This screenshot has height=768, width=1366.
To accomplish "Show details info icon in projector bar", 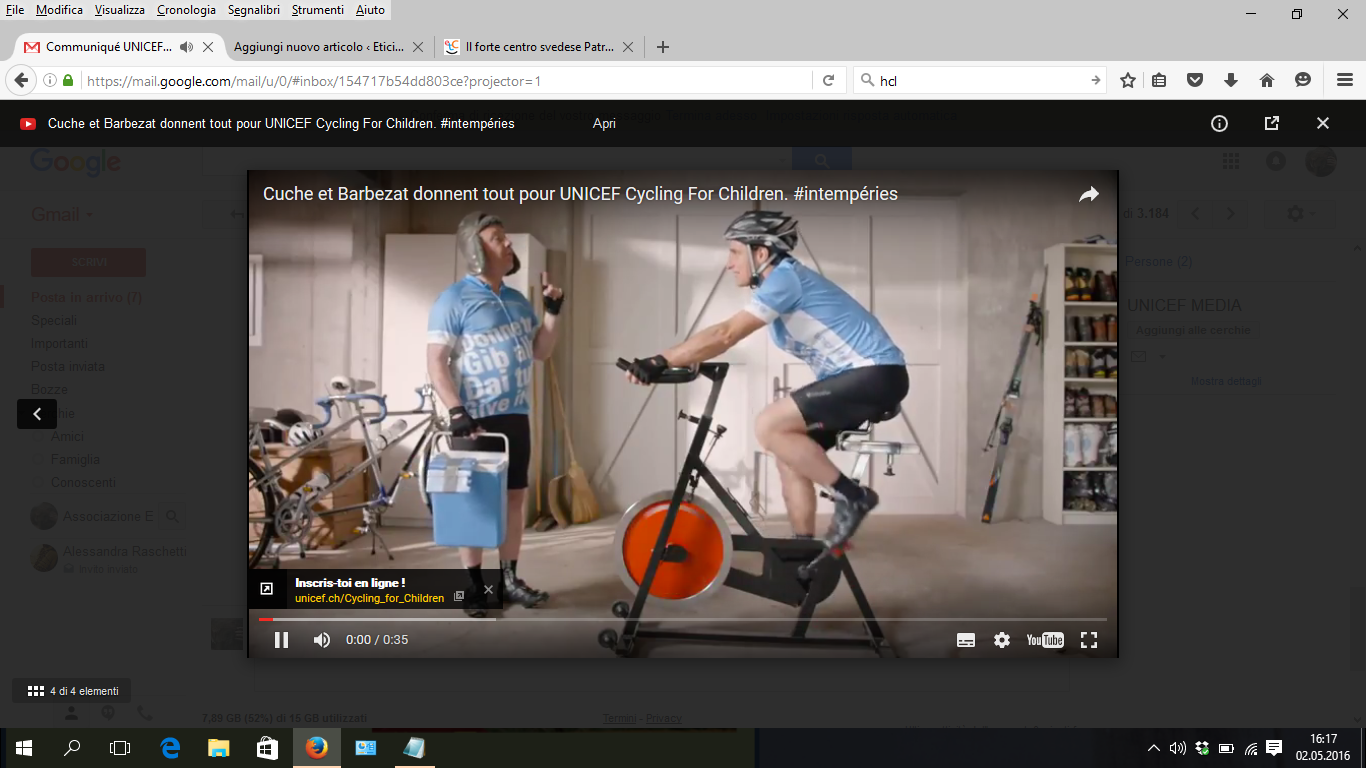I will [1219, 124].
